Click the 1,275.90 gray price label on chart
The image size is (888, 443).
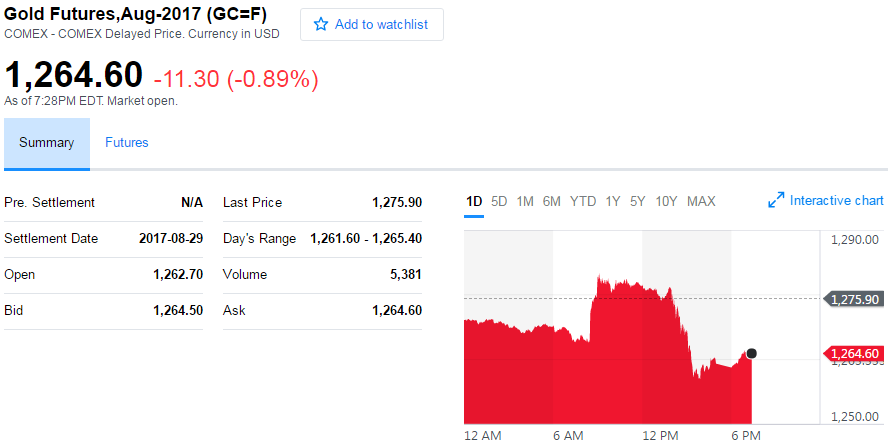tap(855, 299)
